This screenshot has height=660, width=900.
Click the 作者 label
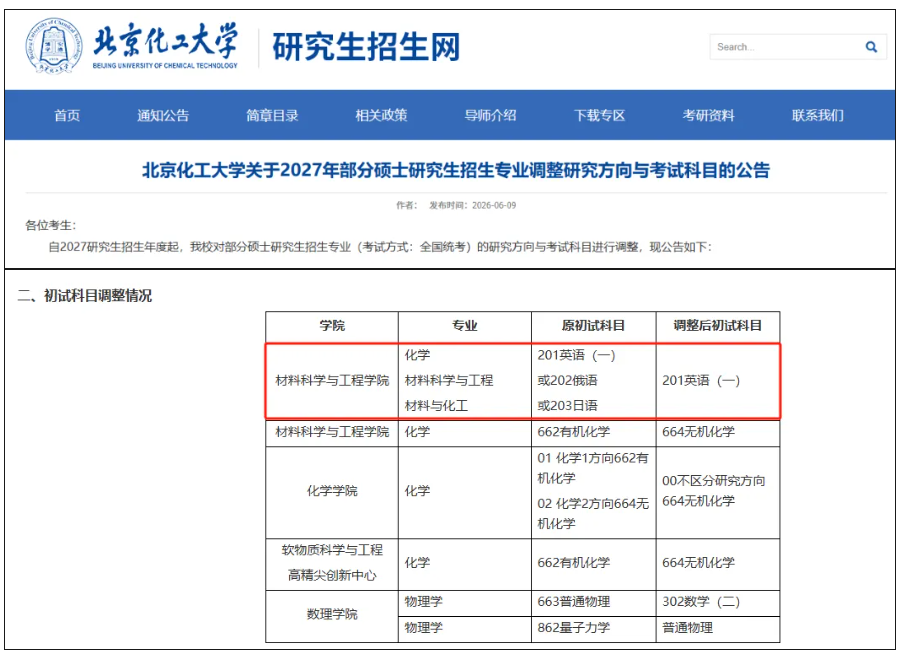[x=406, y=205]
